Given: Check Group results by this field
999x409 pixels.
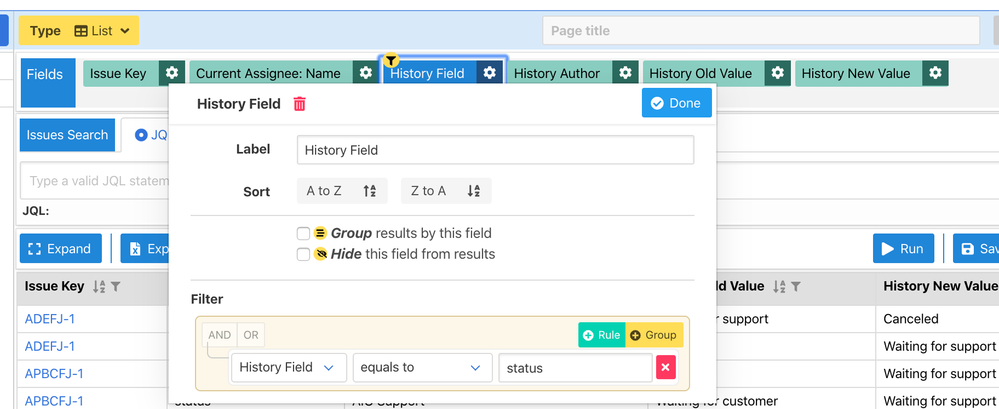Looking at the screenshot, I should (303, 233).
